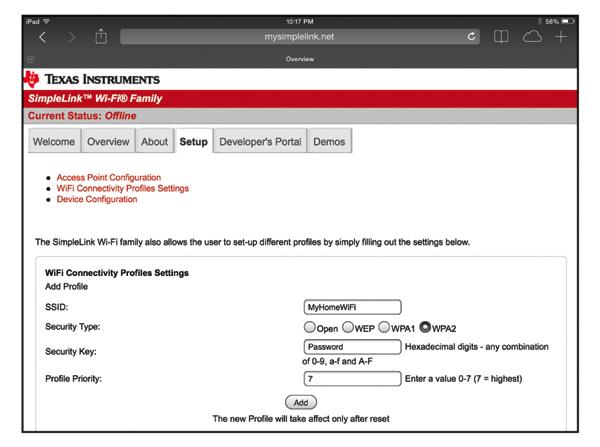Open iCloud tabs cloud icon
This screenshot has width=600, height=447.
pyautogui.click(x=532, y=37)
